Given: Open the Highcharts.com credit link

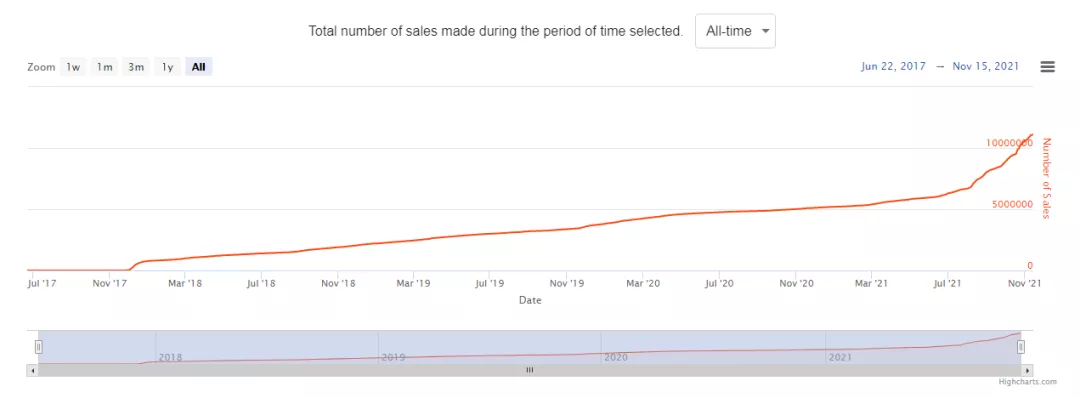Looking at the screenshot, I should click(1028, 381).
